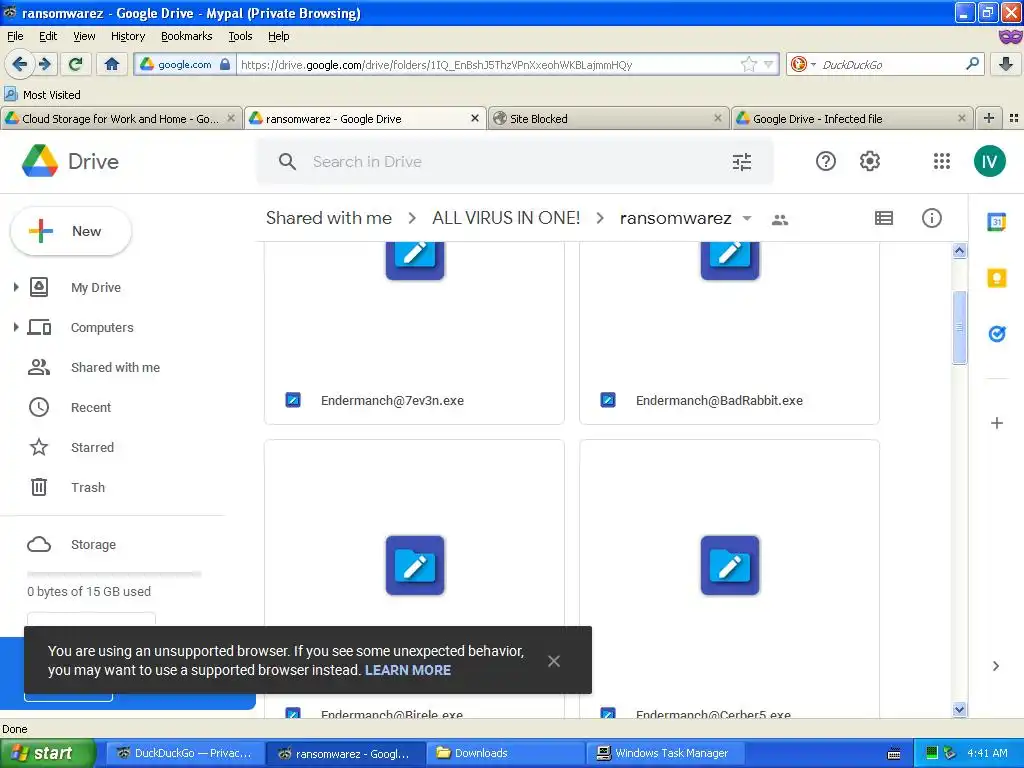Expand the Computers tree arrow
This screenshot has height=768, width=1024.
(x=16, y=327)
